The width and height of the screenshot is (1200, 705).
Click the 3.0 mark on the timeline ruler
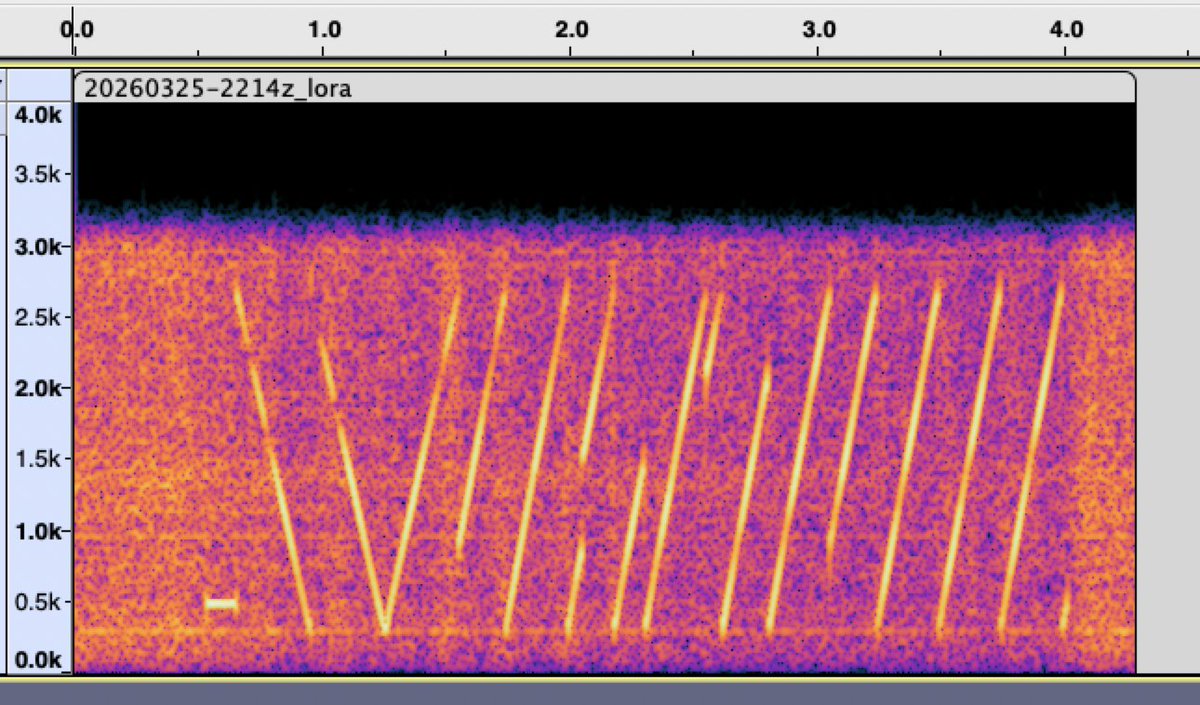(x=819, y=29)
